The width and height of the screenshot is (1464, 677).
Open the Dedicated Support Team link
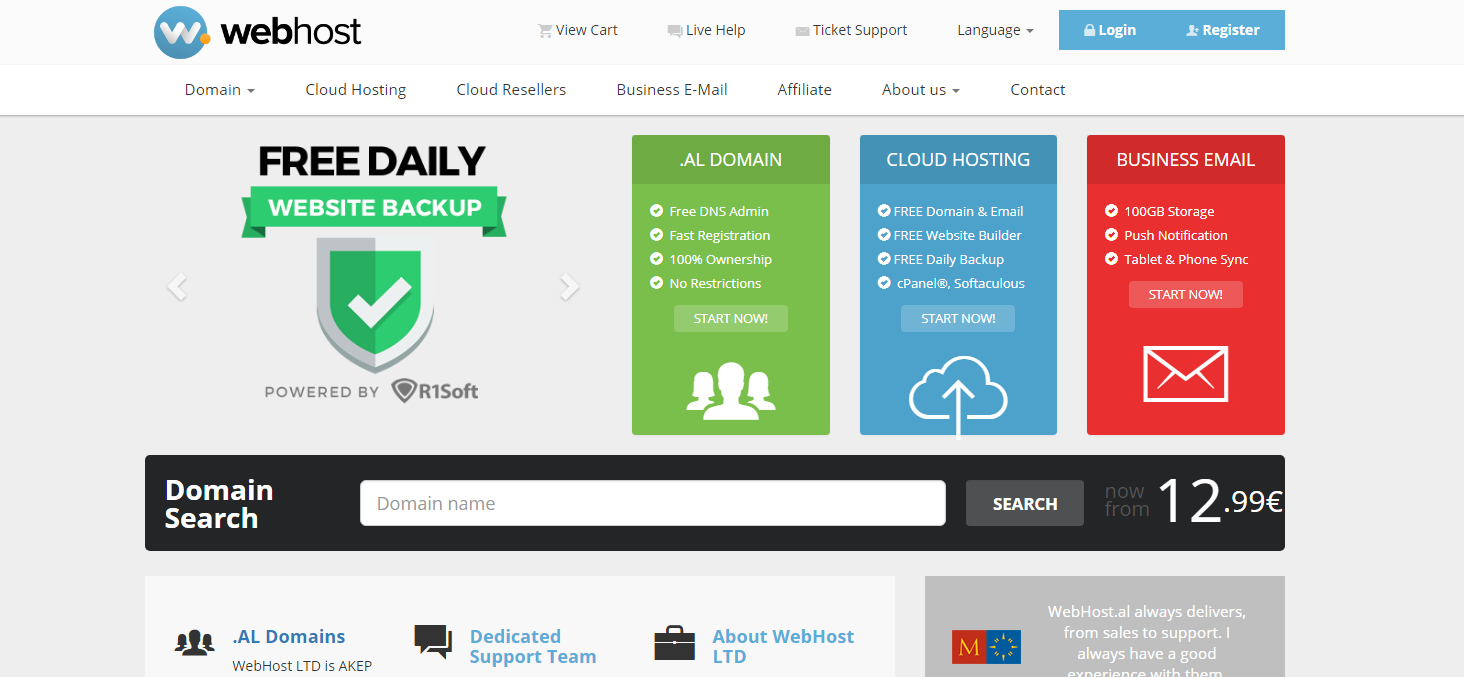coord(533,647)
